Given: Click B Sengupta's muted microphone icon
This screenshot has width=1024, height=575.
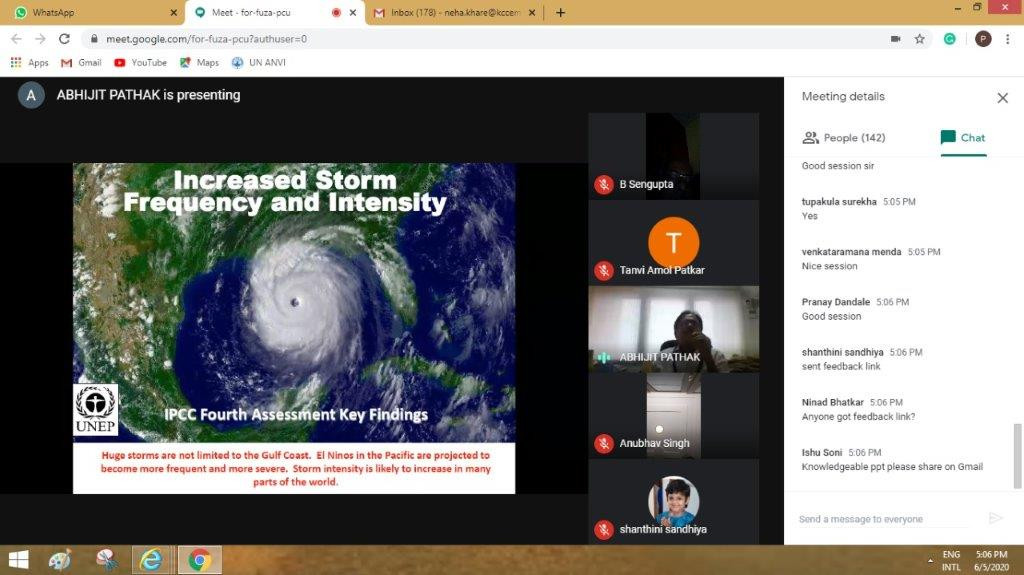Looking at the screenshot, I should pyautogui.click(x=604, y=184).
